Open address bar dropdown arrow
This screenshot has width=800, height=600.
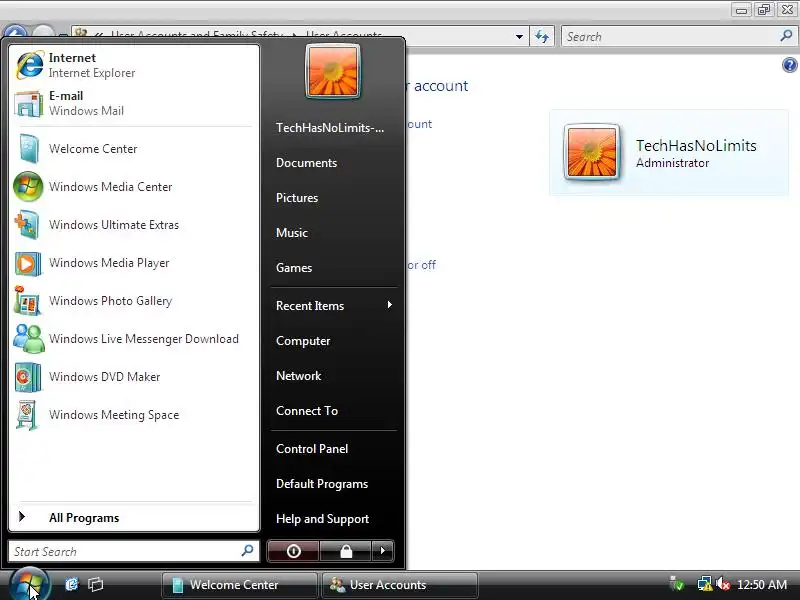point(519,37)
